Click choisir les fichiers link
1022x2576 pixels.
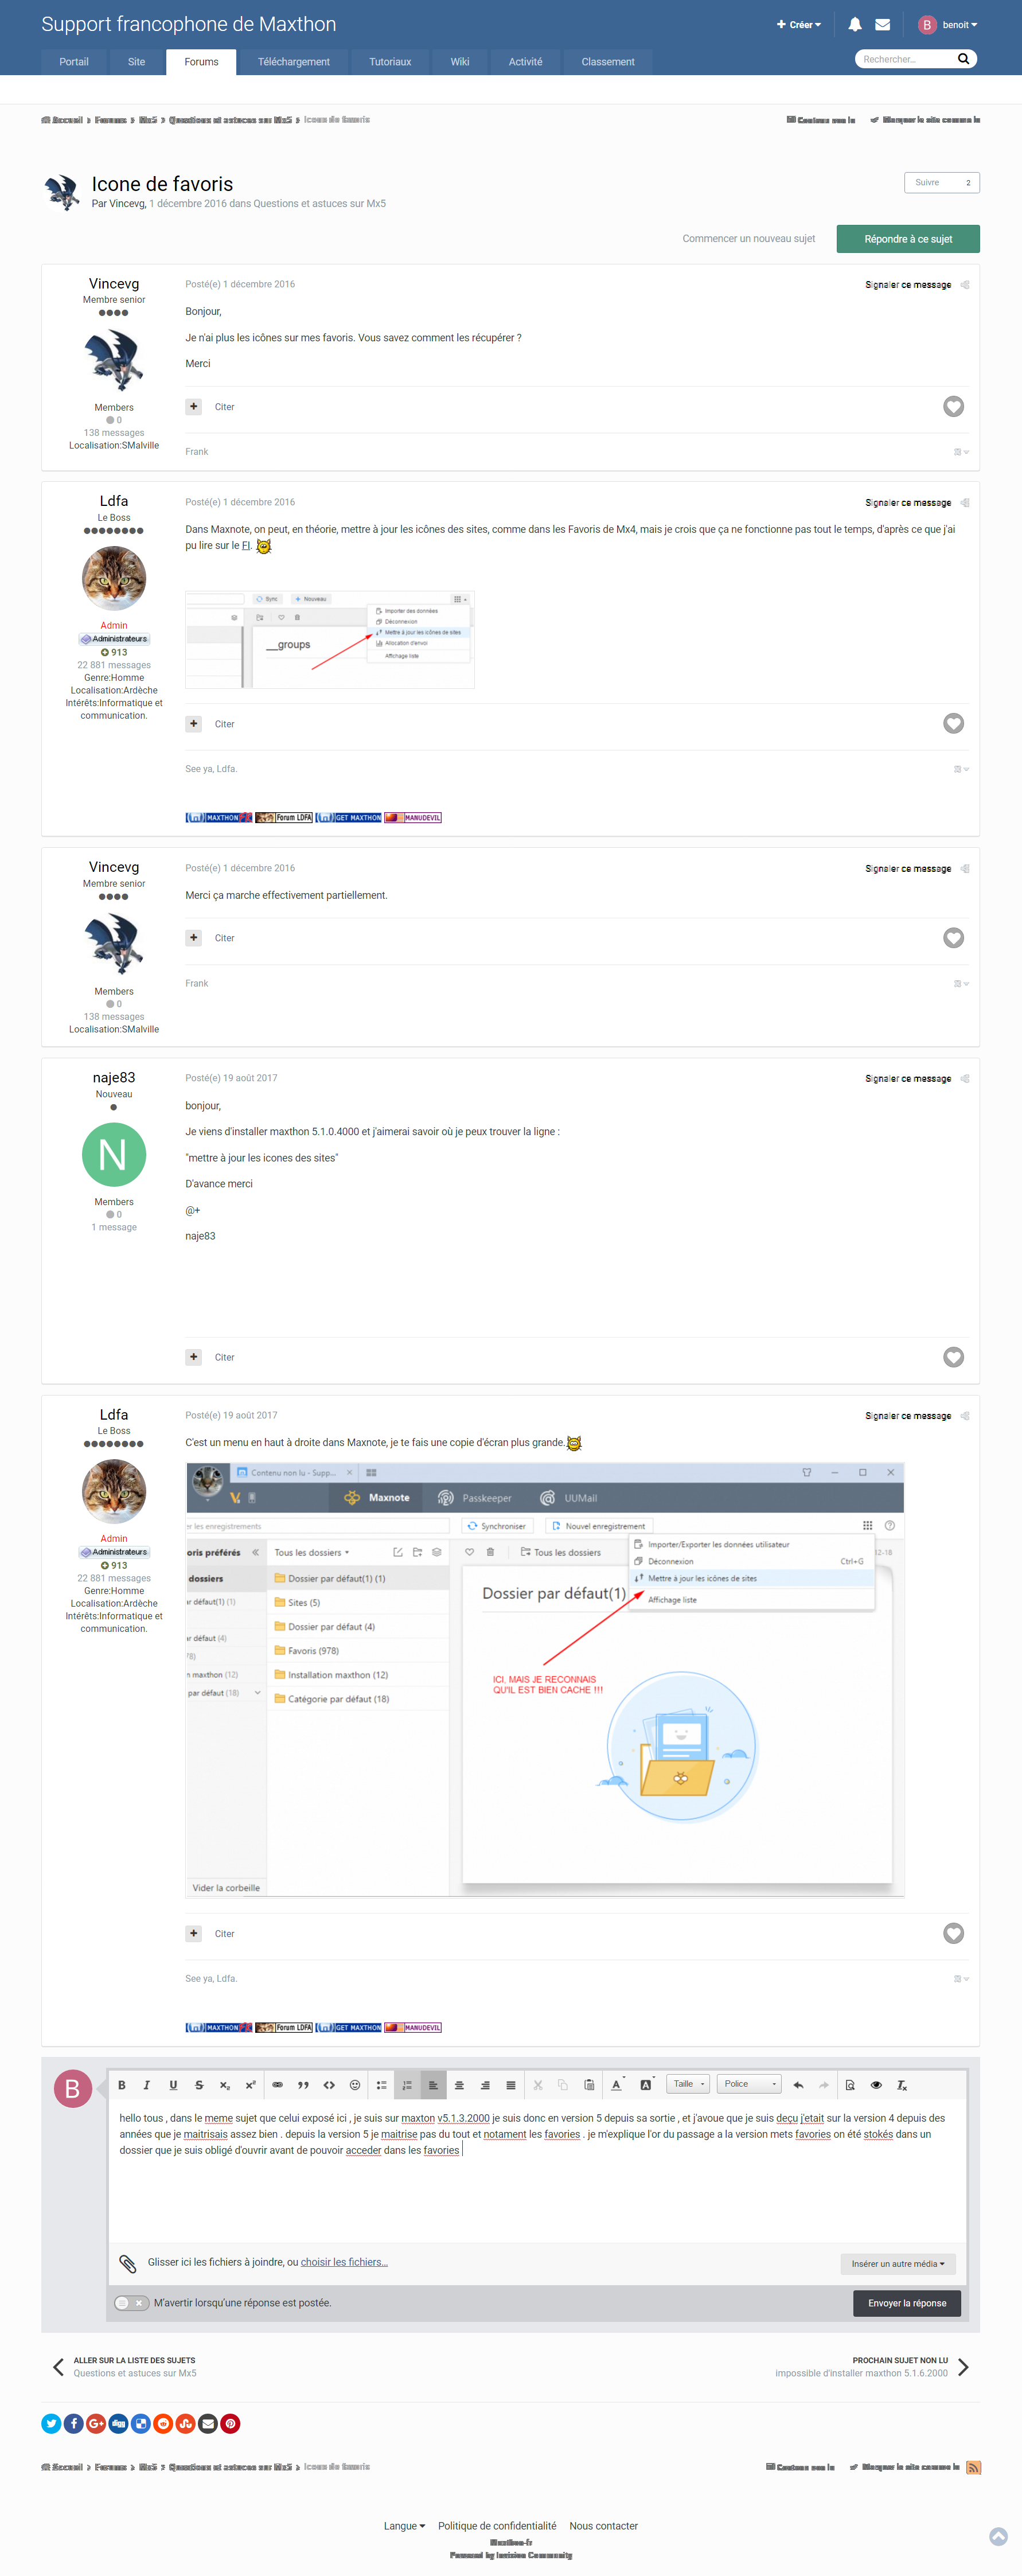pyautogui.click(x=344, y=2262)
